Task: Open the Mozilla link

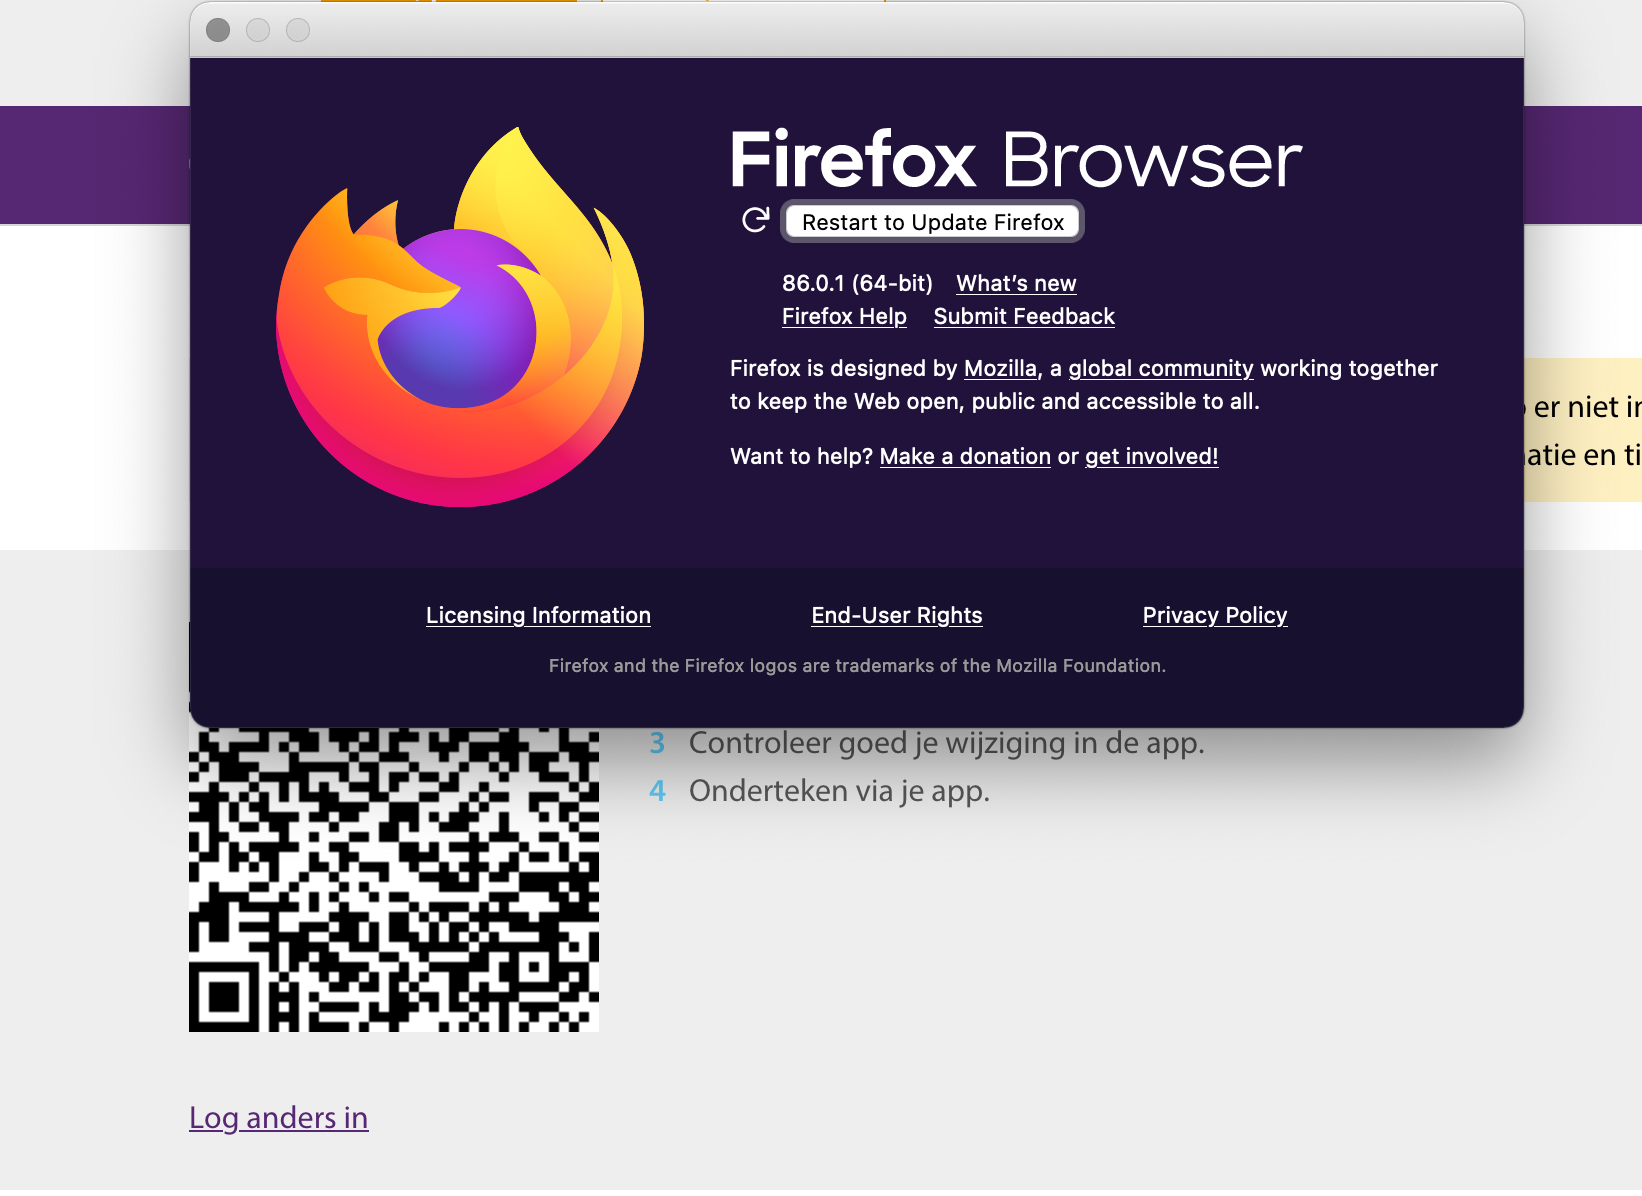Action: [x=998, y=368]
